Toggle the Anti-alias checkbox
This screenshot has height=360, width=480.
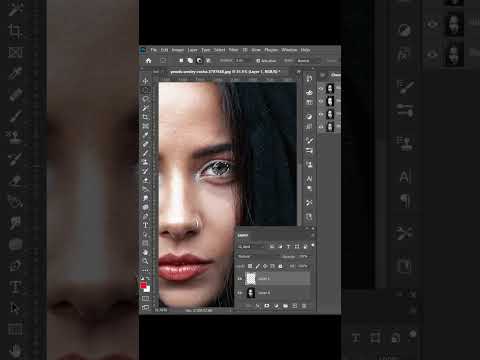tap(258, 61)
